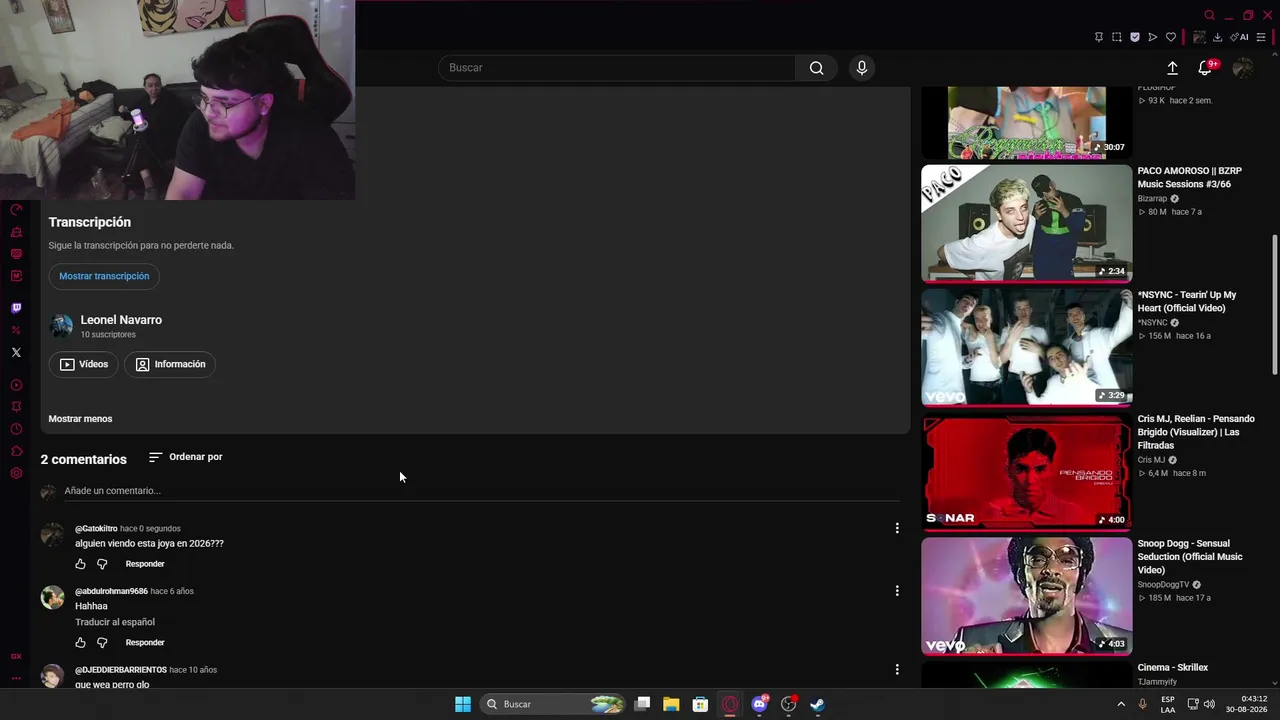Open the browser AI assistant

click(x=1239, y=37)
